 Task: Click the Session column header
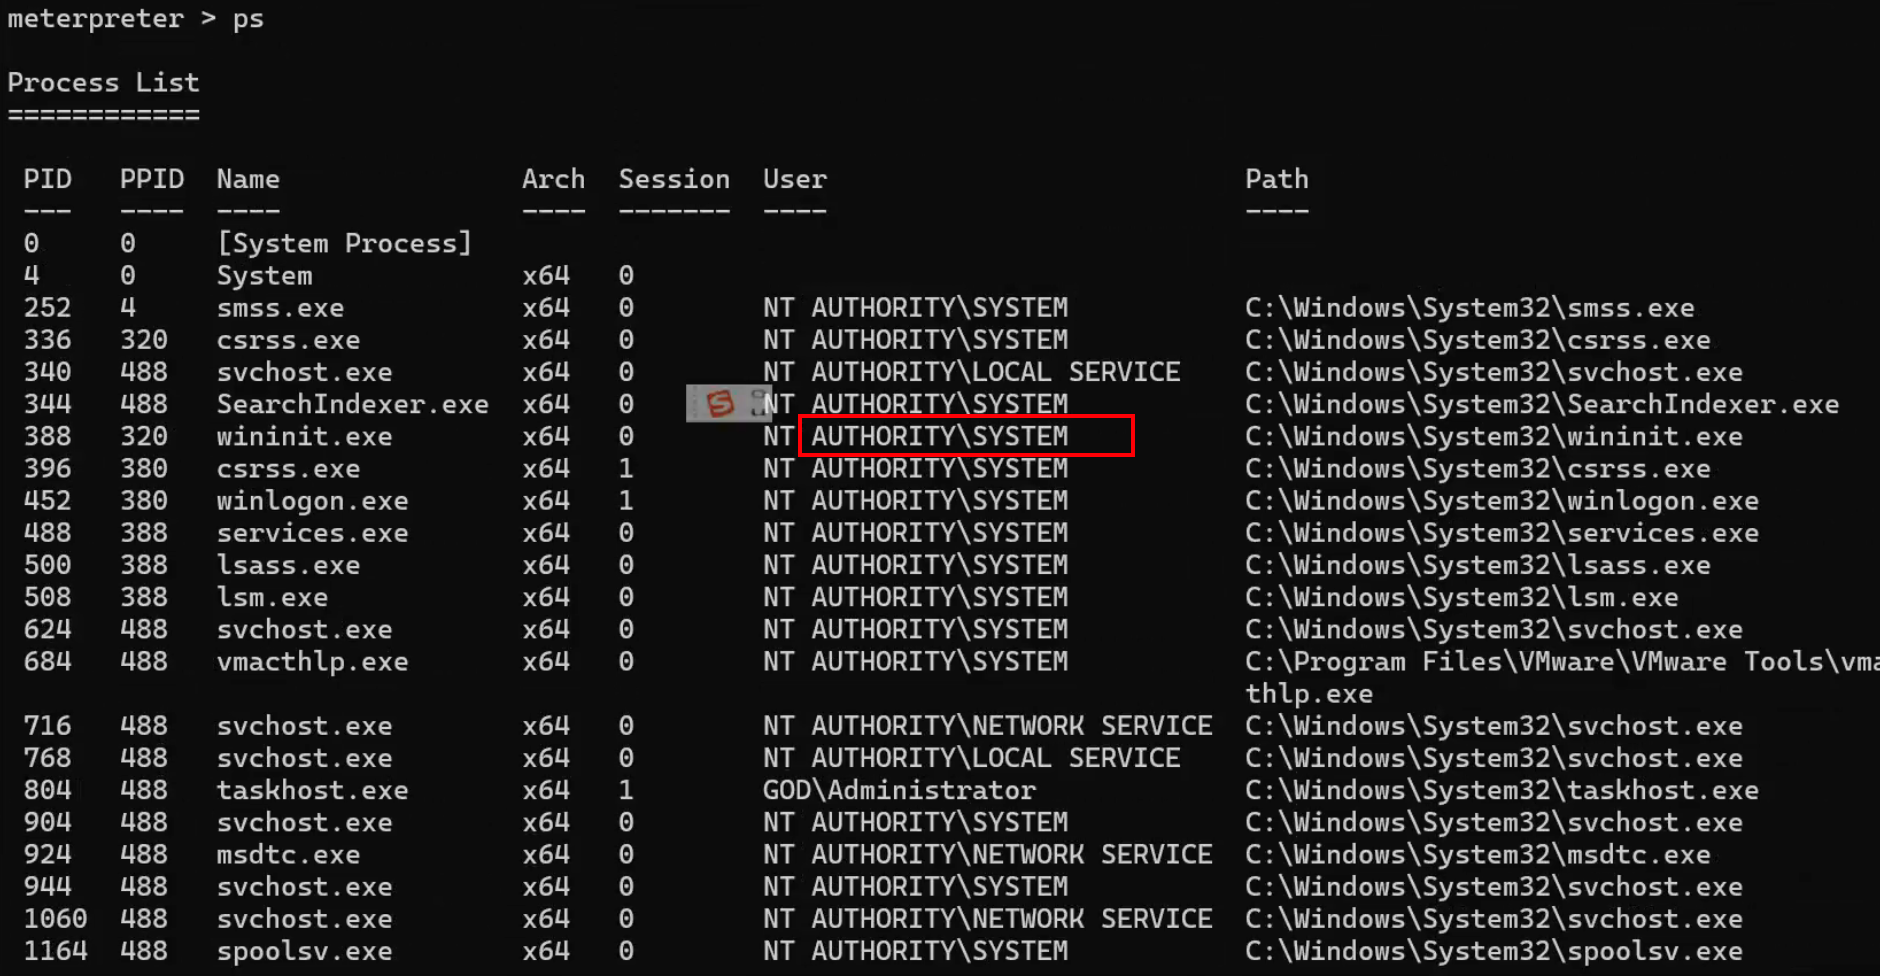point(673,179)
